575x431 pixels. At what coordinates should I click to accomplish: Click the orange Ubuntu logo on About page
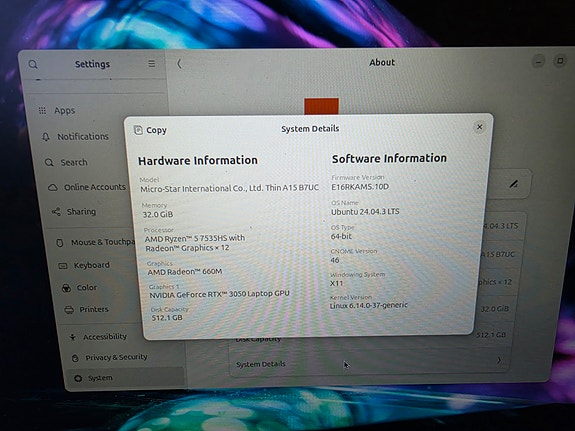point(321,106)
